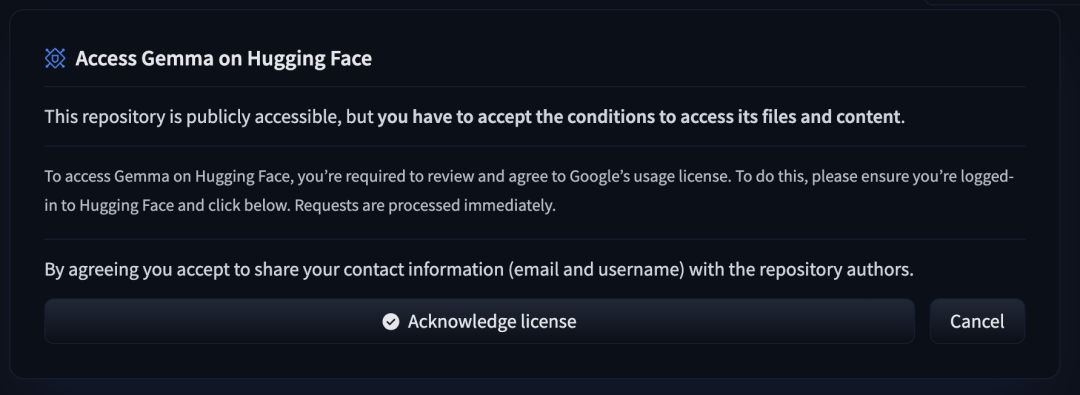Acknowledge the Gemma license
The height and width of the screenshot is (395, 1080).
pos(479,321)
